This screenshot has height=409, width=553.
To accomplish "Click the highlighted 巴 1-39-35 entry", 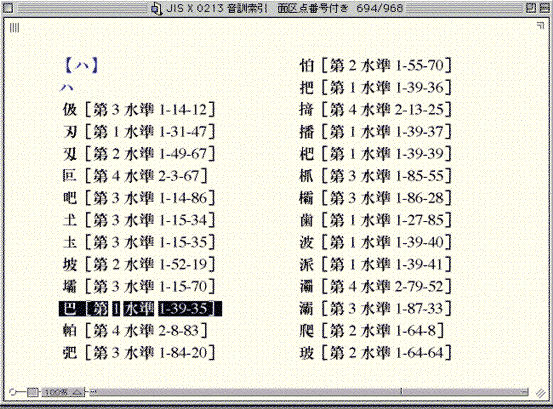I will coord(140,309).
